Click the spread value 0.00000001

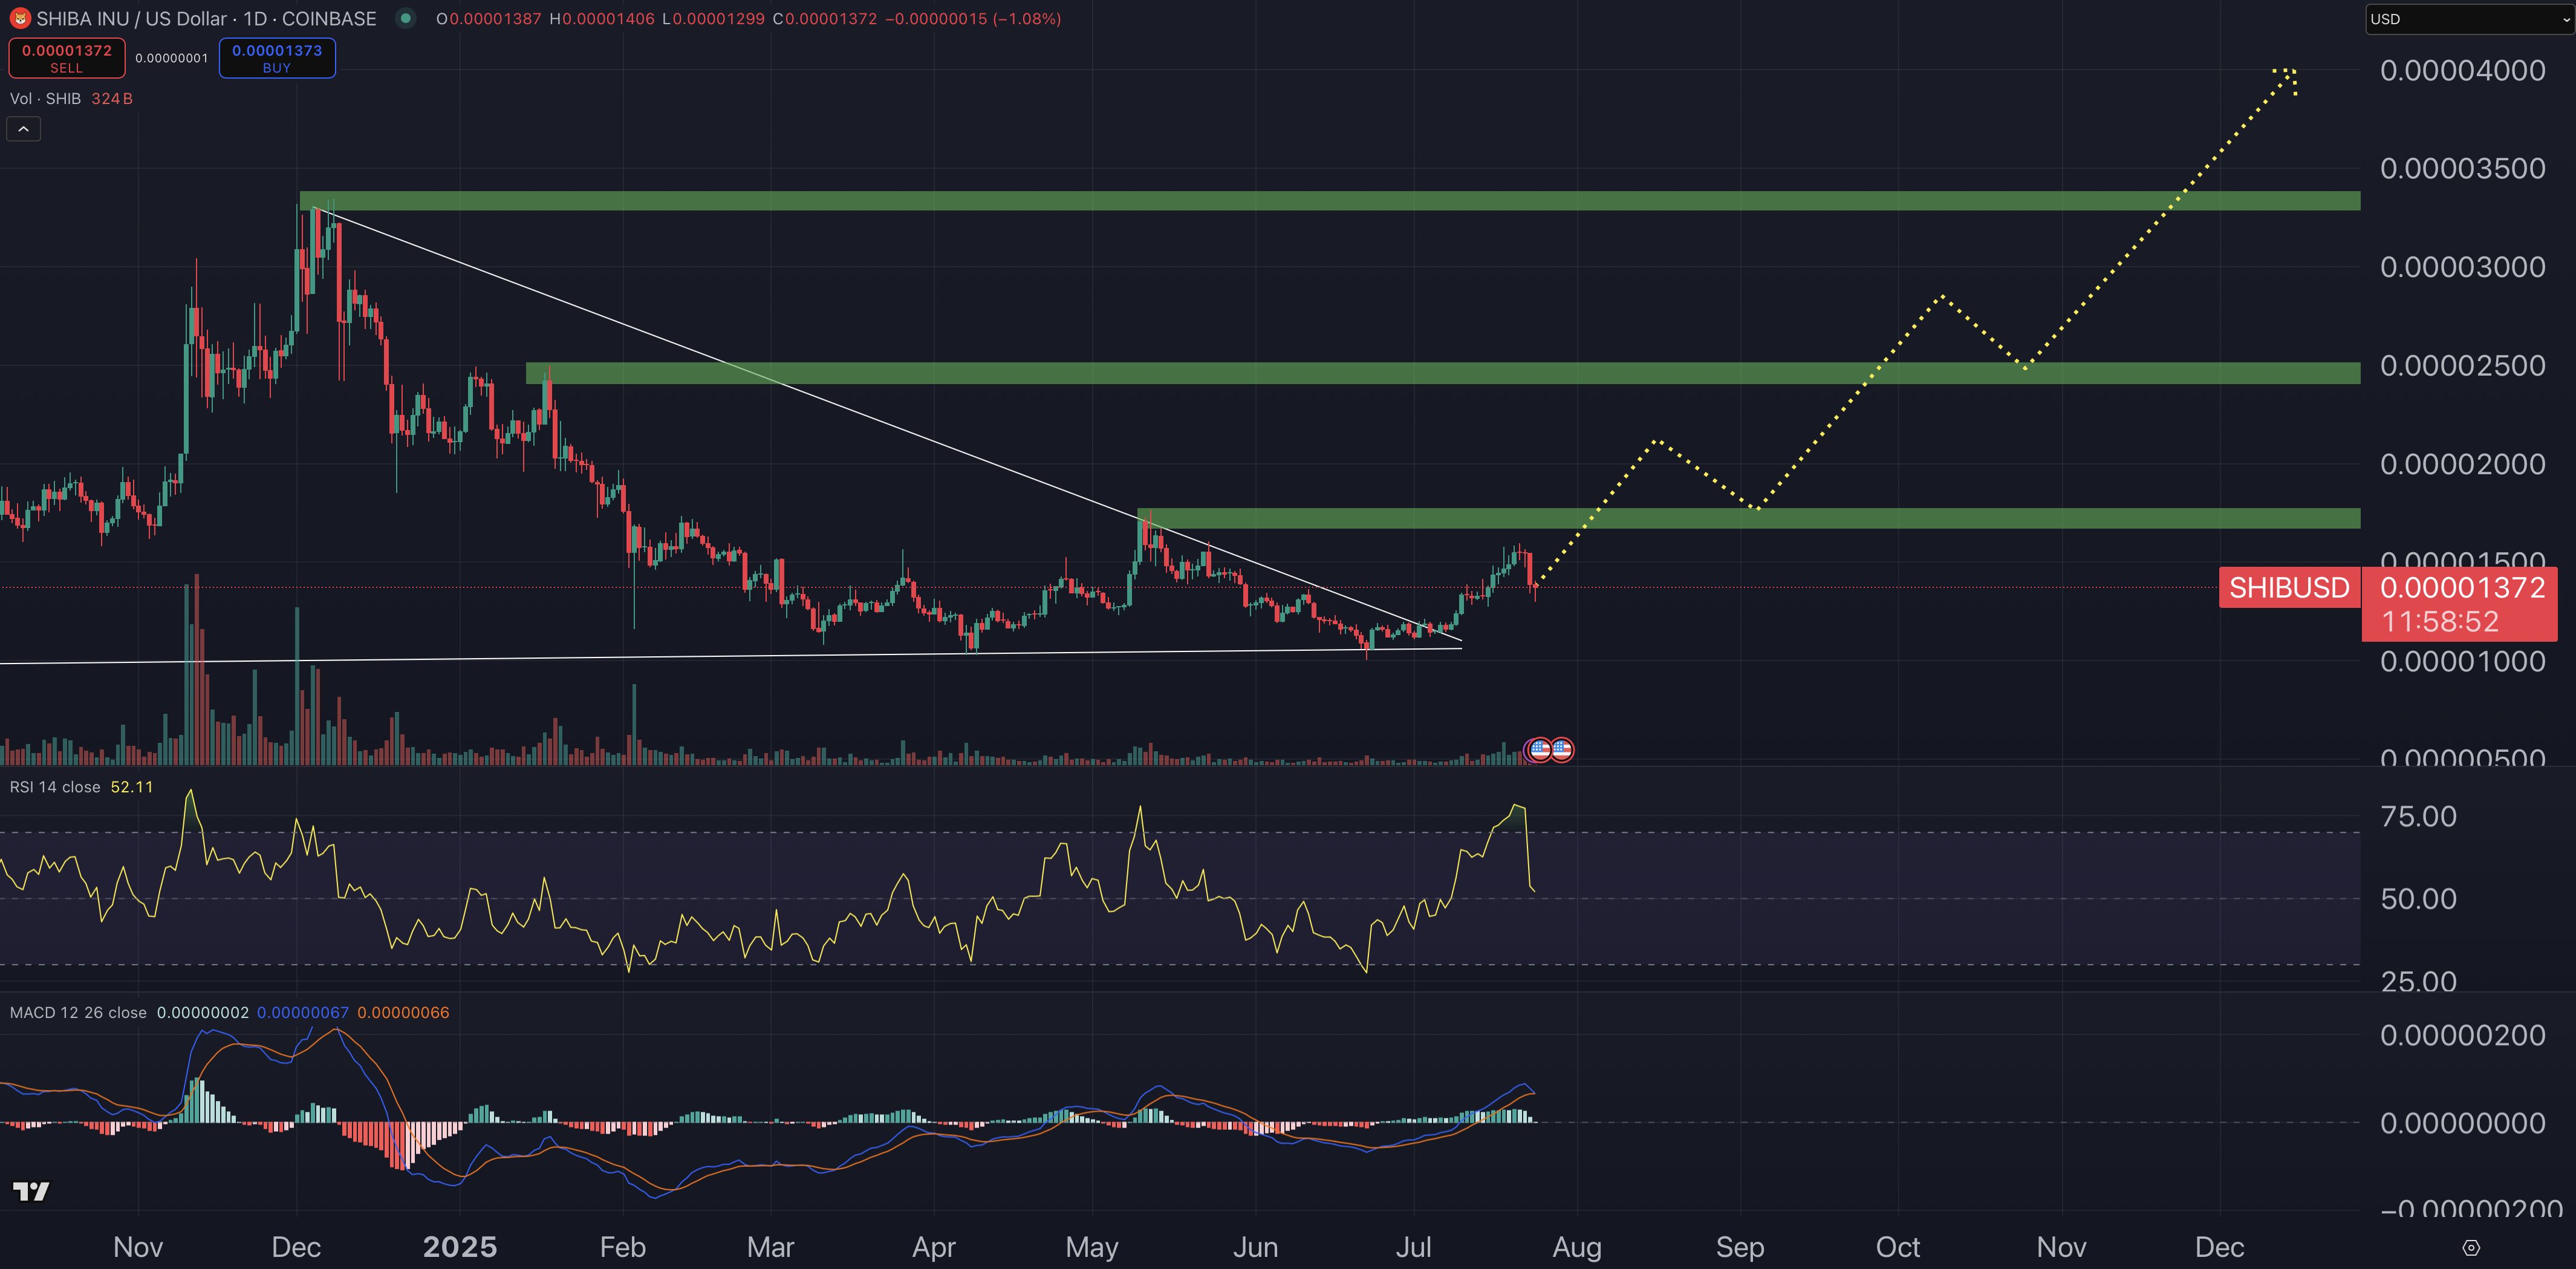(x=170, y=57)
